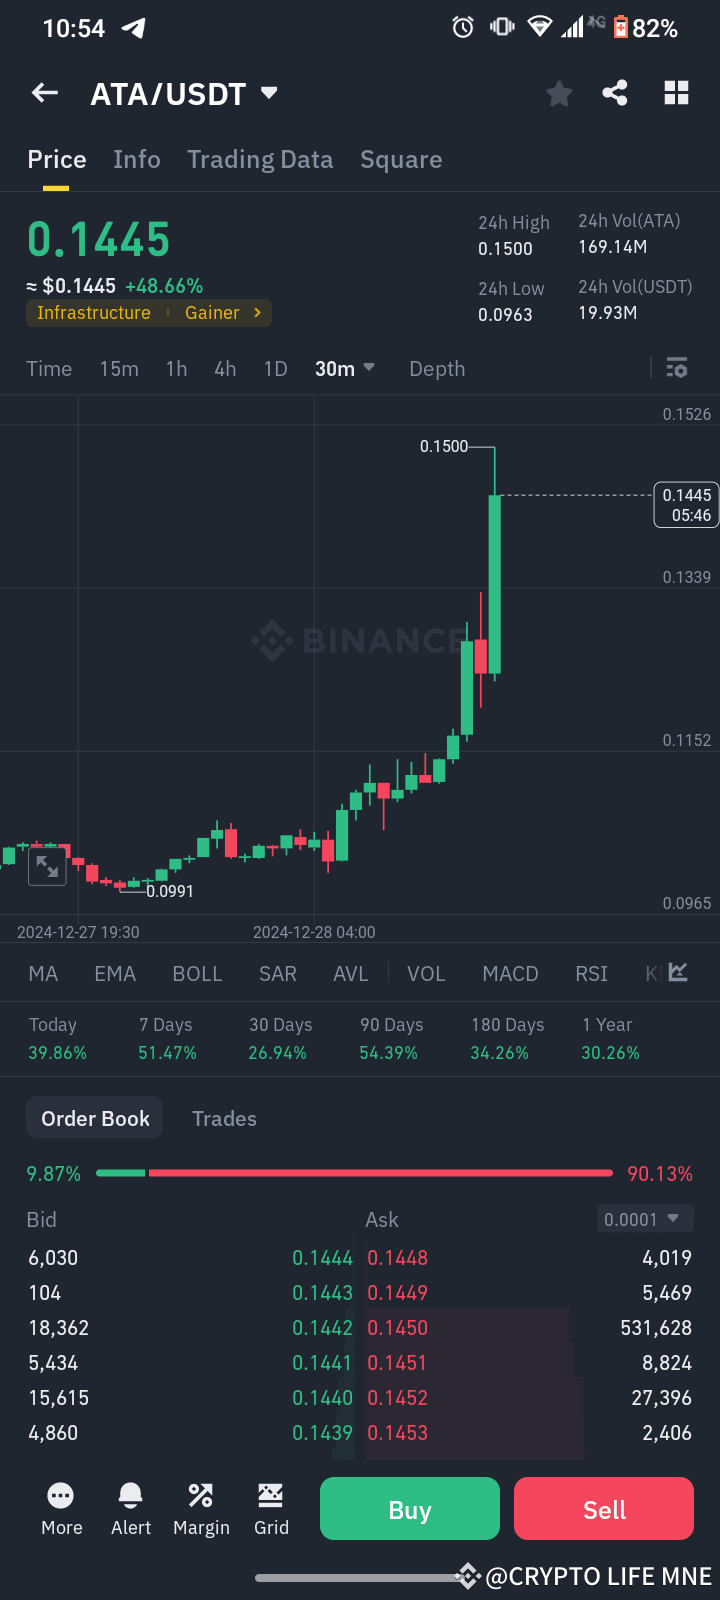Share this trading pair via the share icon

point(615,92)
